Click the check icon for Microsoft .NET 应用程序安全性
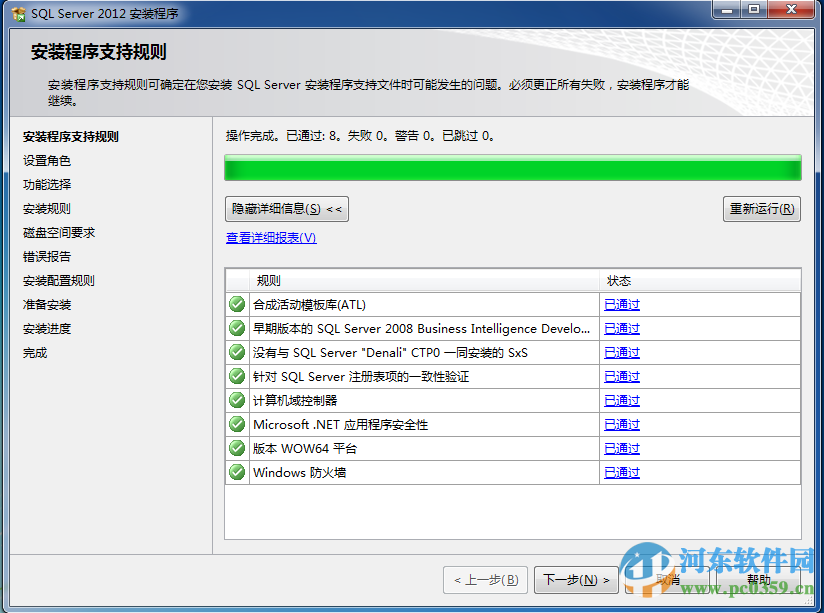Screen dimensions: 824x613 click(236, 424)
